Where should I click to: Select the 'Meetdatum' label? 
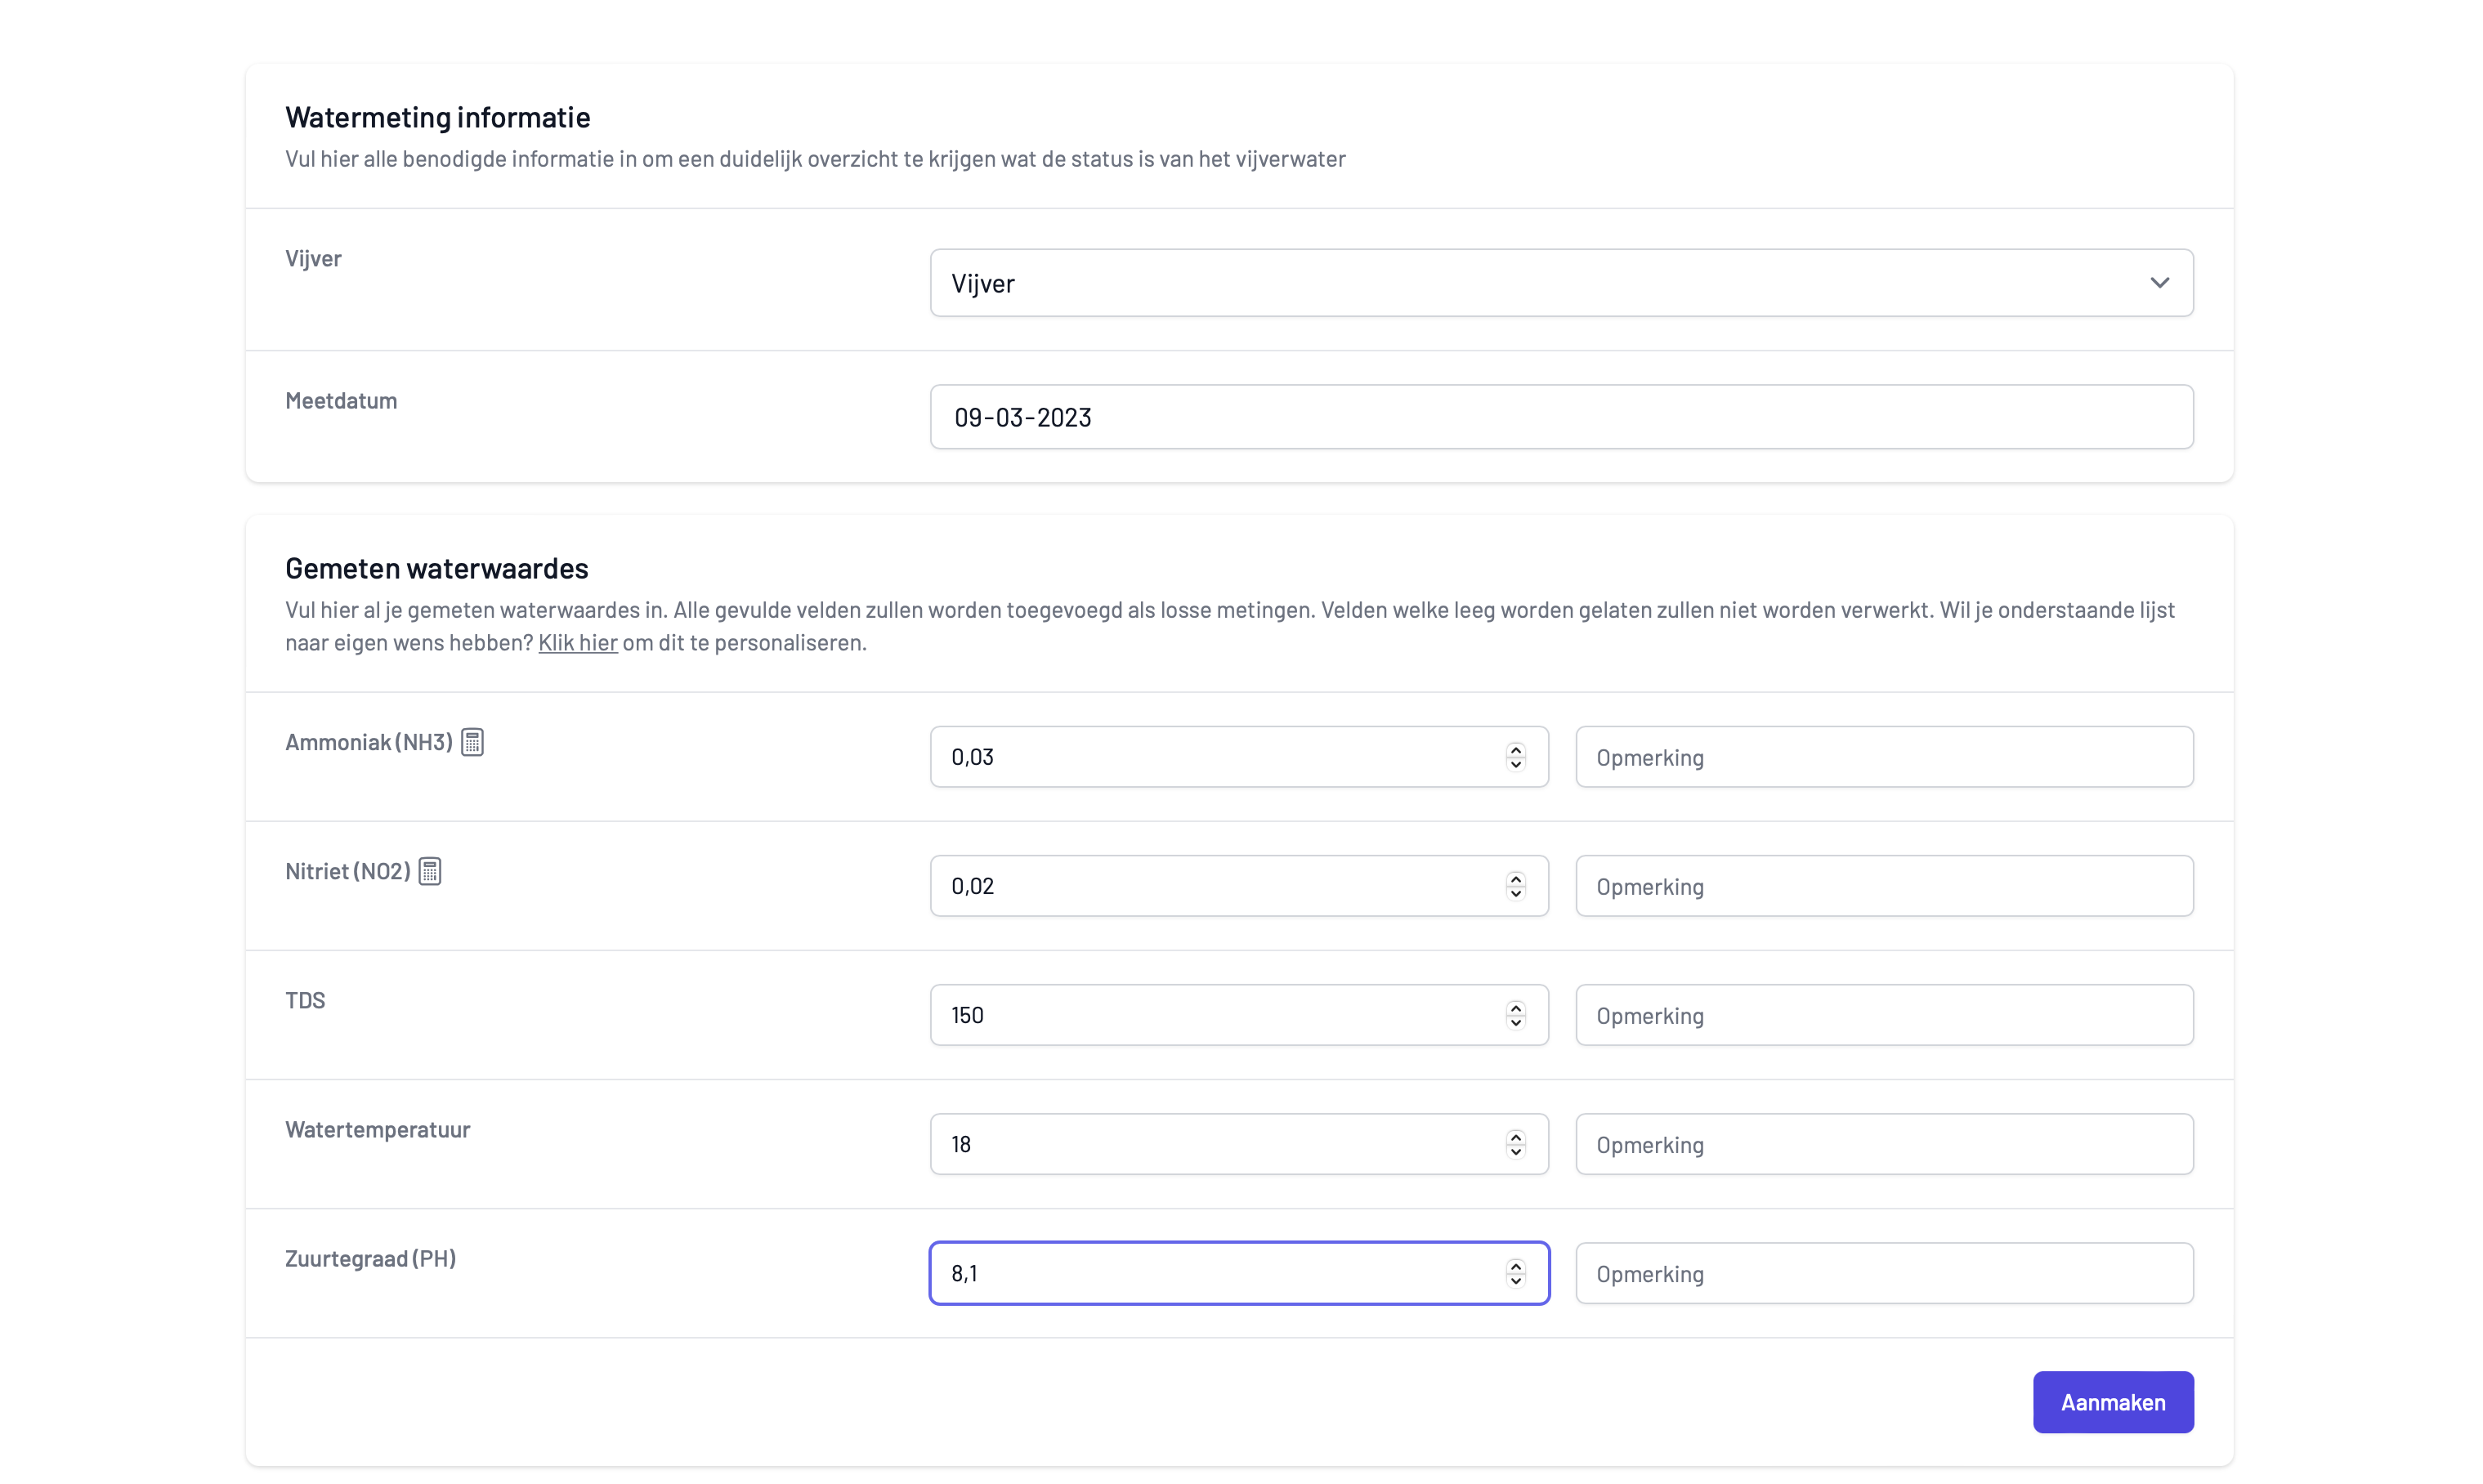[341, 400]
